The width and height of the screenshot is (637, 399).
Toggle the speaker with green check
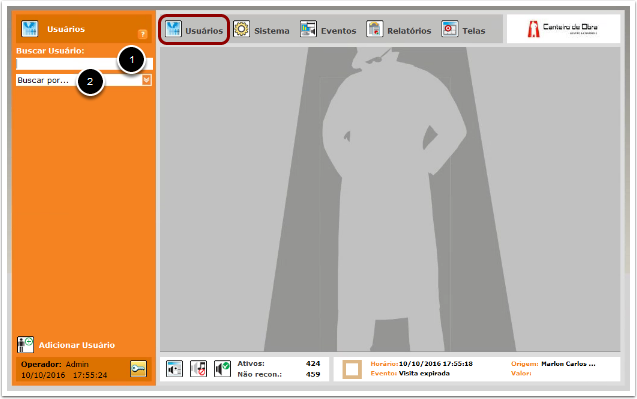tap(222, 369)
